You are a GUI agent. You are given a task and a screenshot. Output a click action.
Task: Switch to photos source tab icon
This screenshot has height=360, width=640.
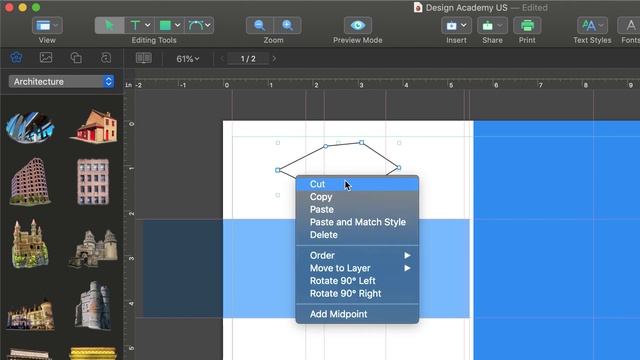click(46, 58)
